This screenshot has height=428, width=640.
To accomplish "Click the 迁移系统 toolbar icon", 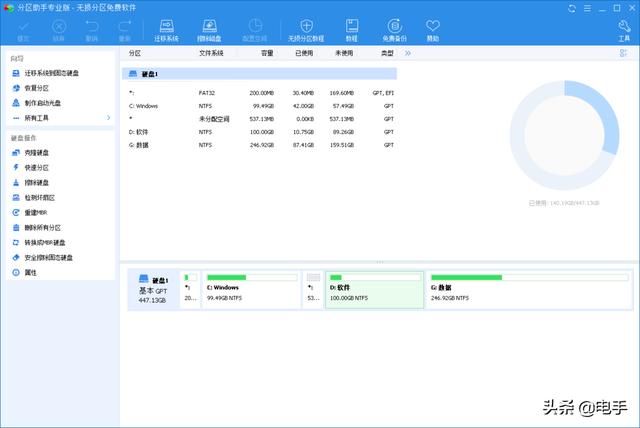I will tap(166, 28).
